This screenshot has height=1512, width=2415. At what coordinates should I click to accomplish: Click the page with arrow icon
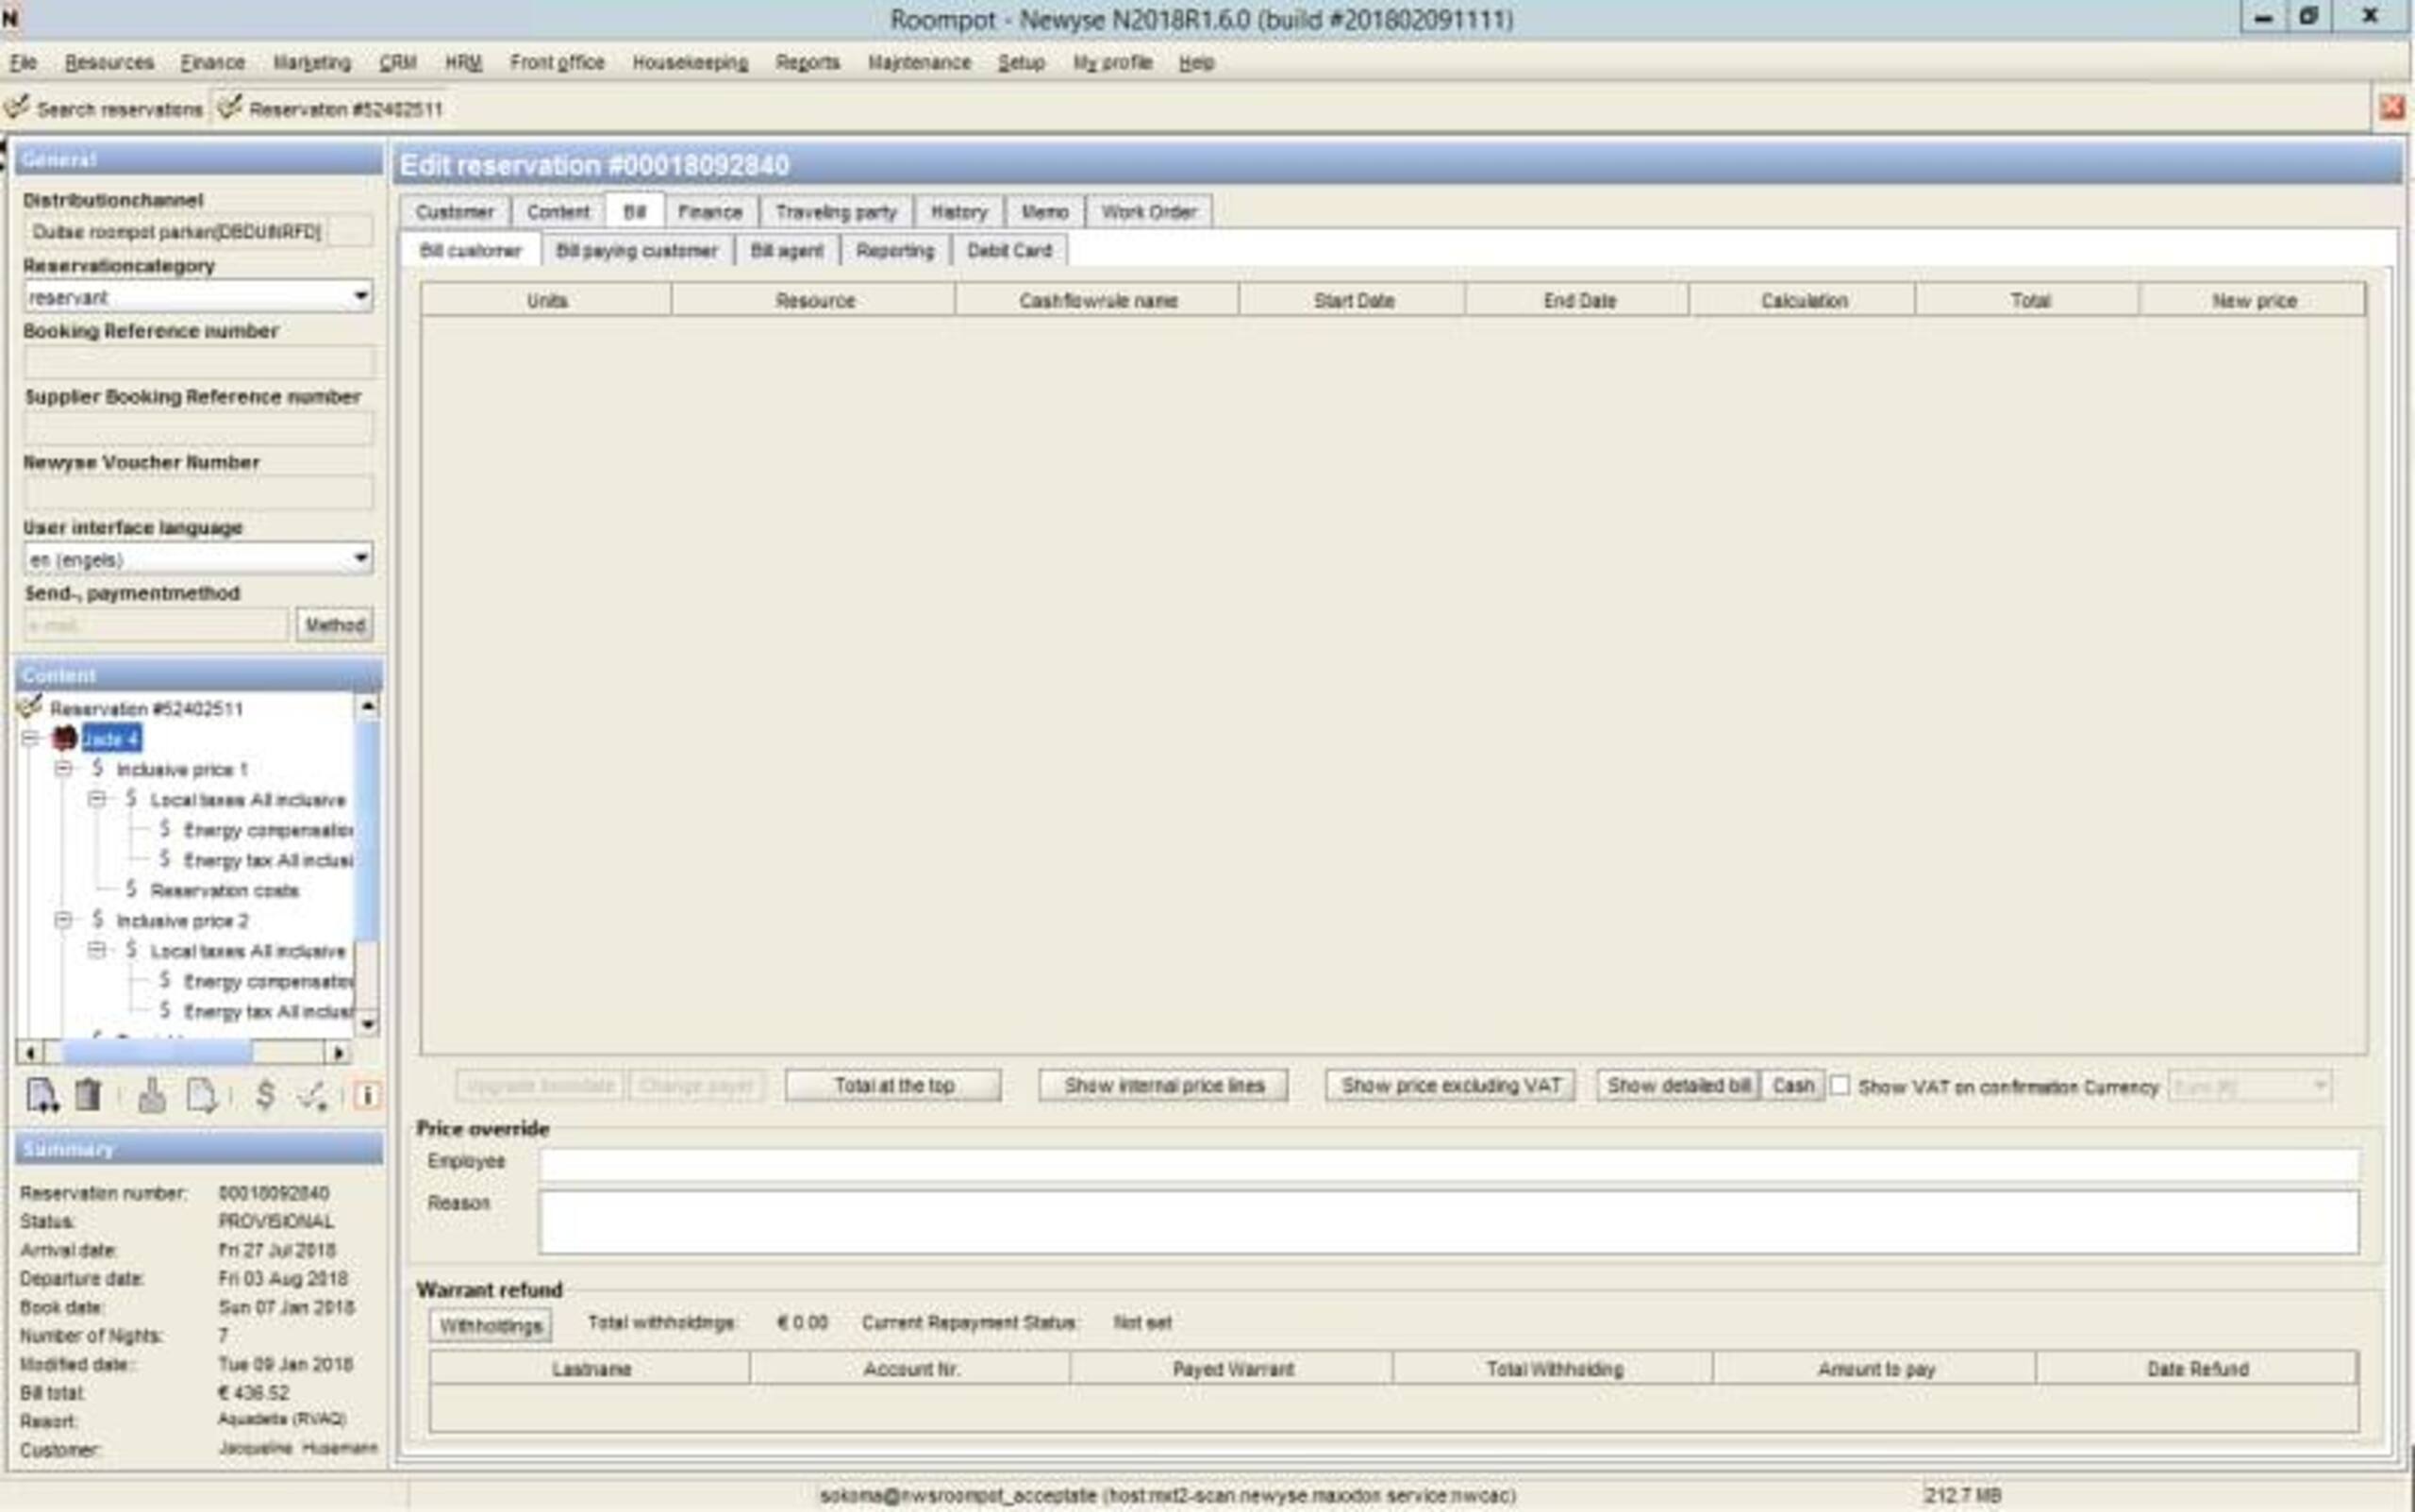point(202,1096)
